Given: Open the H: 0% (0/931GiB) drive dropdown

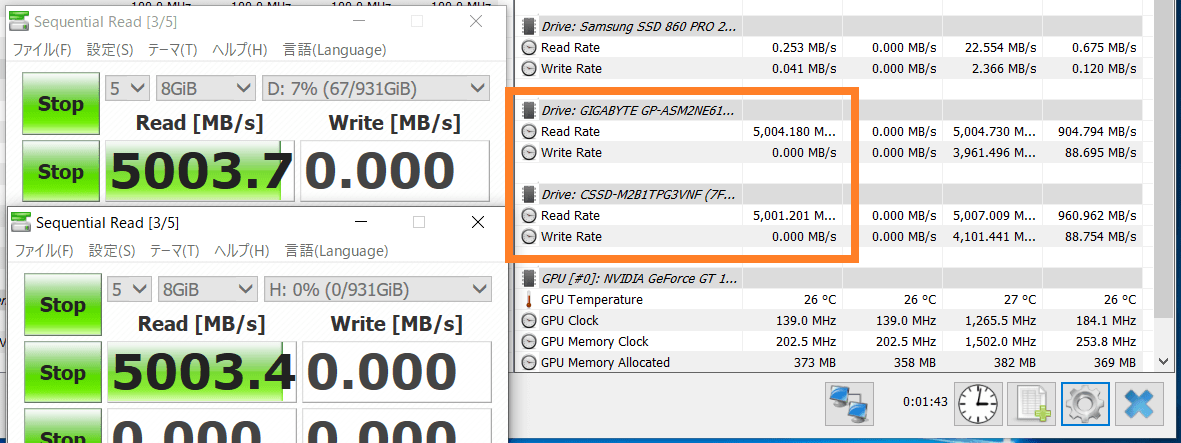Looking at the screenshot, I should [377, 289].
